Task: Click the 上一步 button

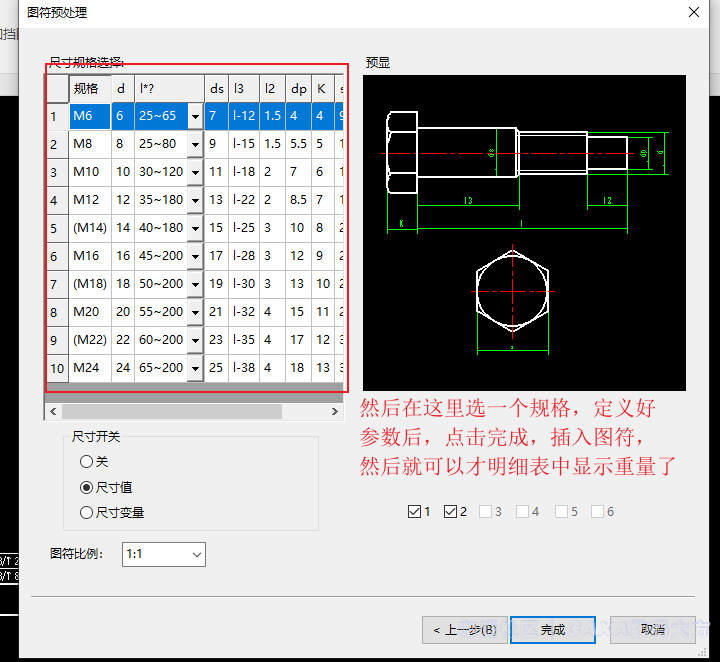Action: (x=465, y=630)
